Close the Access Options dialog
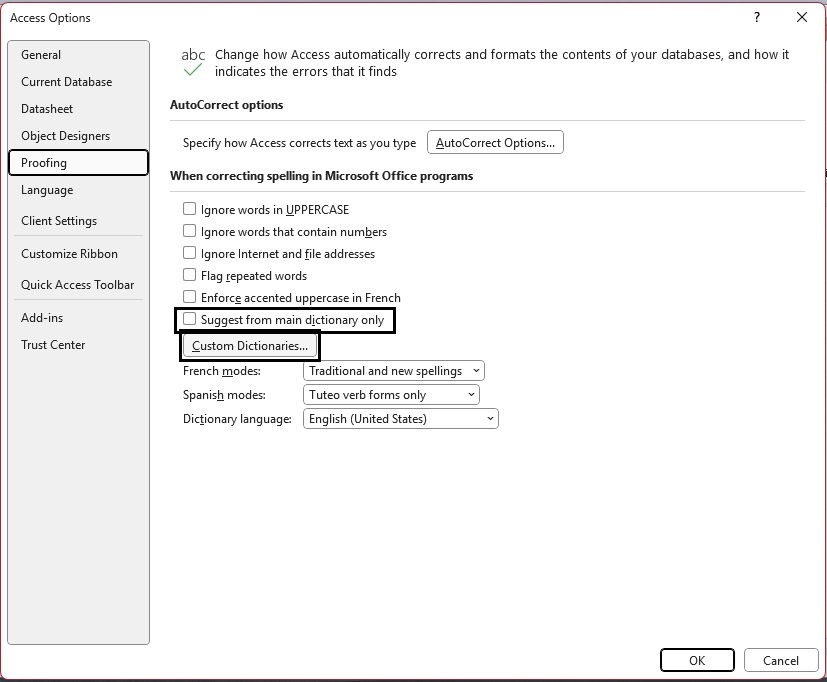This screenshot has width=827, height=682. pyautogui.click(x=801, y=17)
